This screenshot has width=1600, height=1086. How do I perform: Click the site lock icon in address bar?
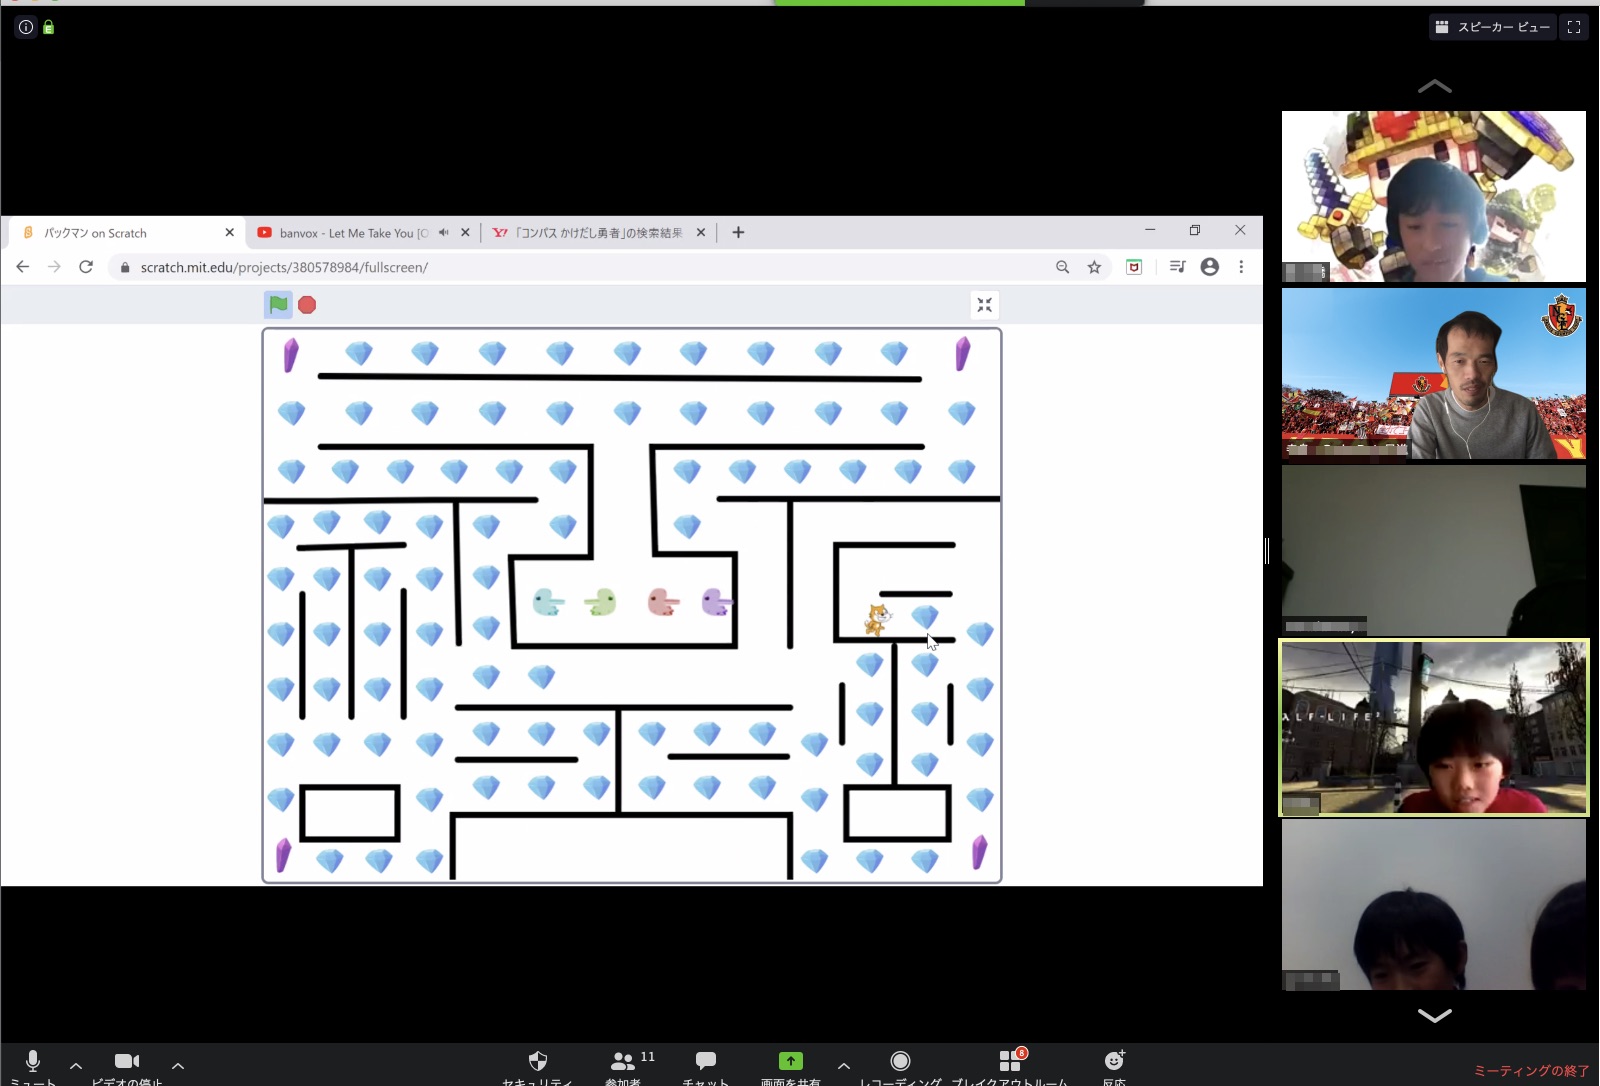click(x=125, y=267)
